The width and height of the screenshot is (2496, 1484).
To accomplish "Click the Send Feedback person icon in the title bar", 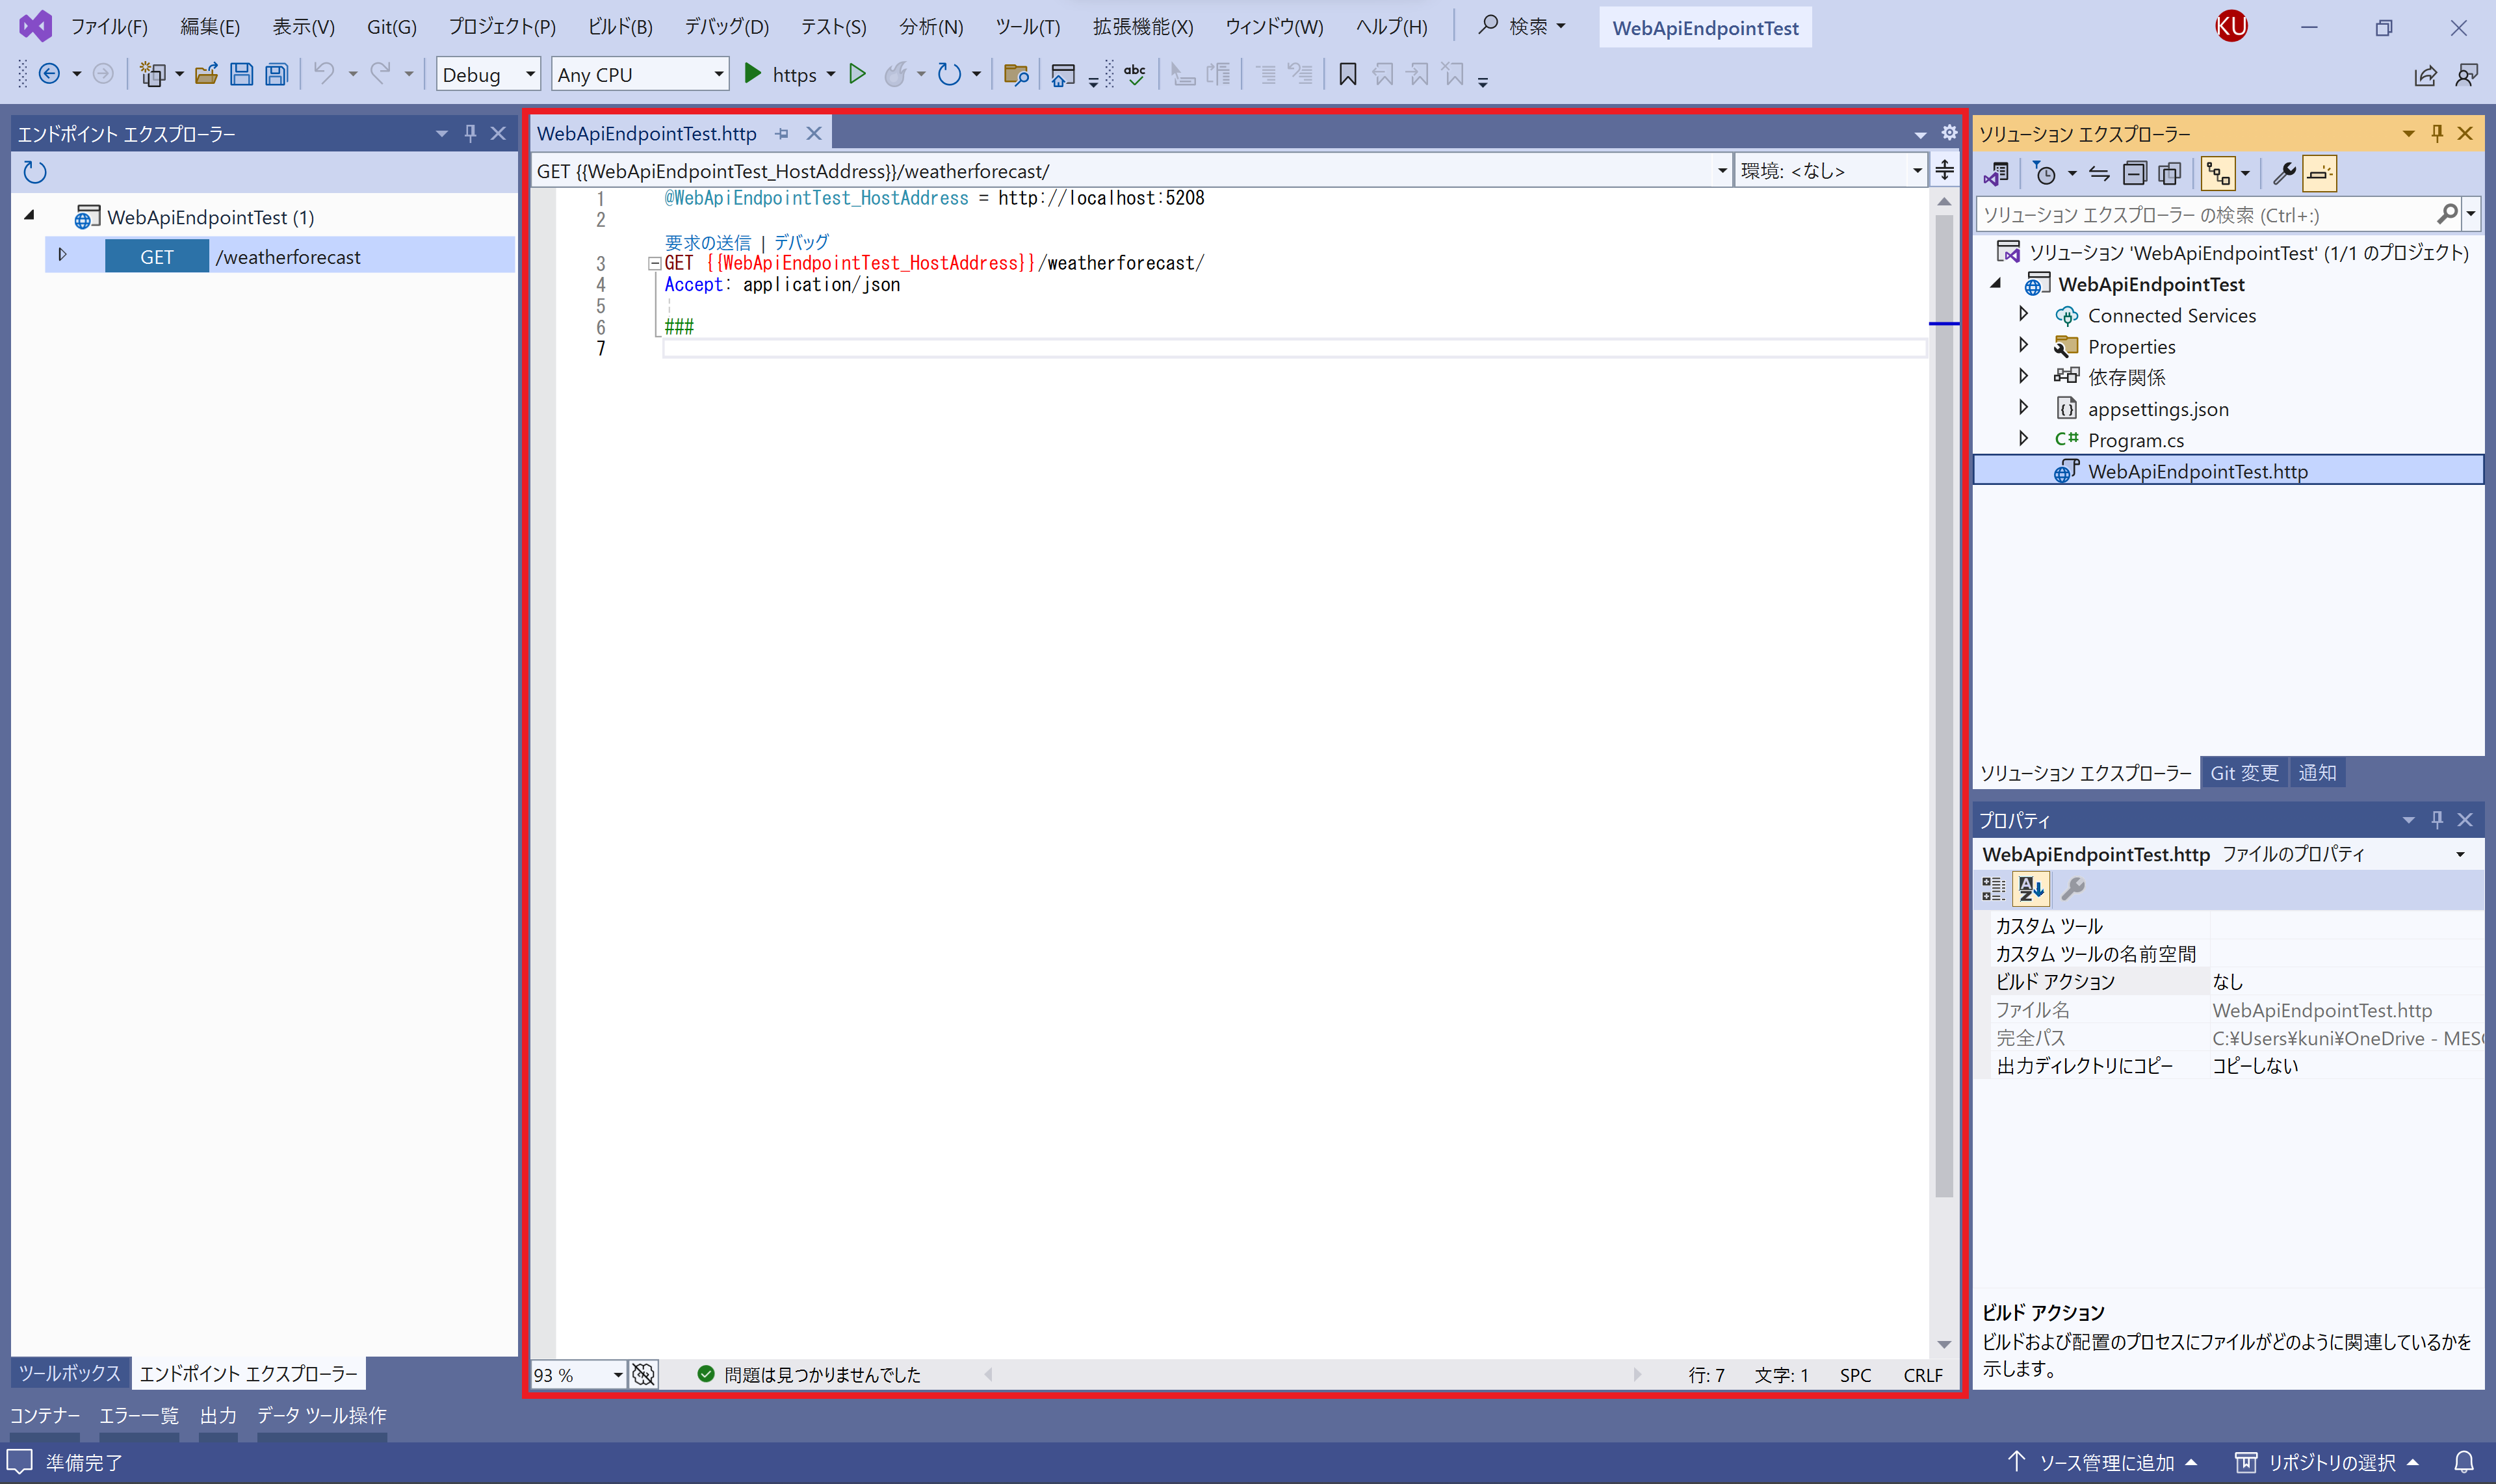I will [x=2467, y=75].
